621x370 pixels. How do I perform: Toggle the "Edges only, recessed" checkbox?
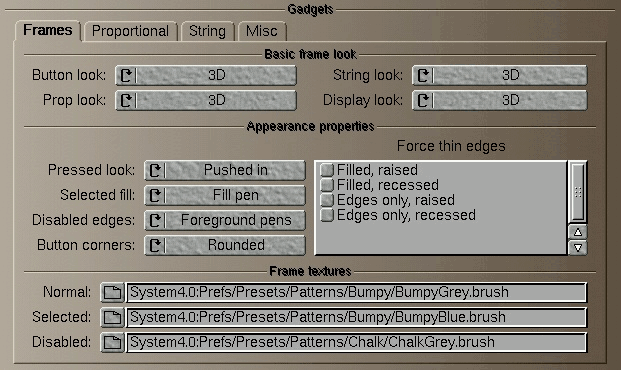pyautogui.click(x=327, y=215)
